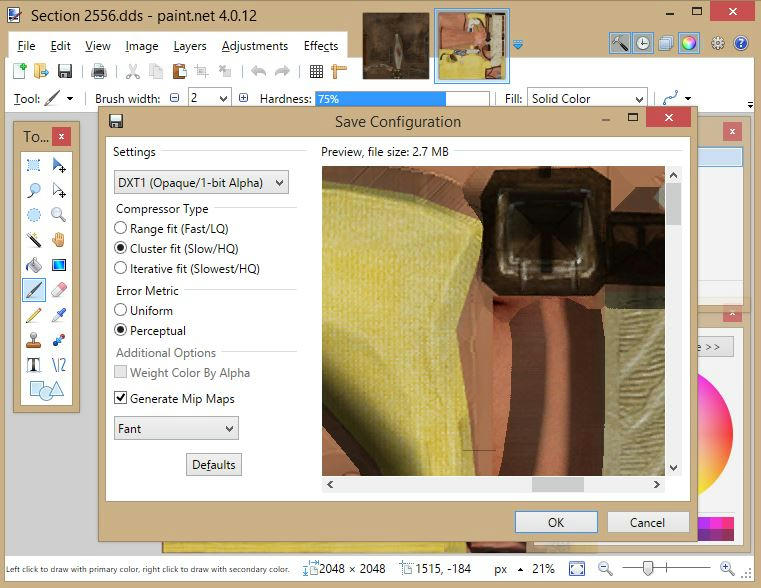The image size is (761, 588).
Task: Click the OK button
Action: pos(556,522)
